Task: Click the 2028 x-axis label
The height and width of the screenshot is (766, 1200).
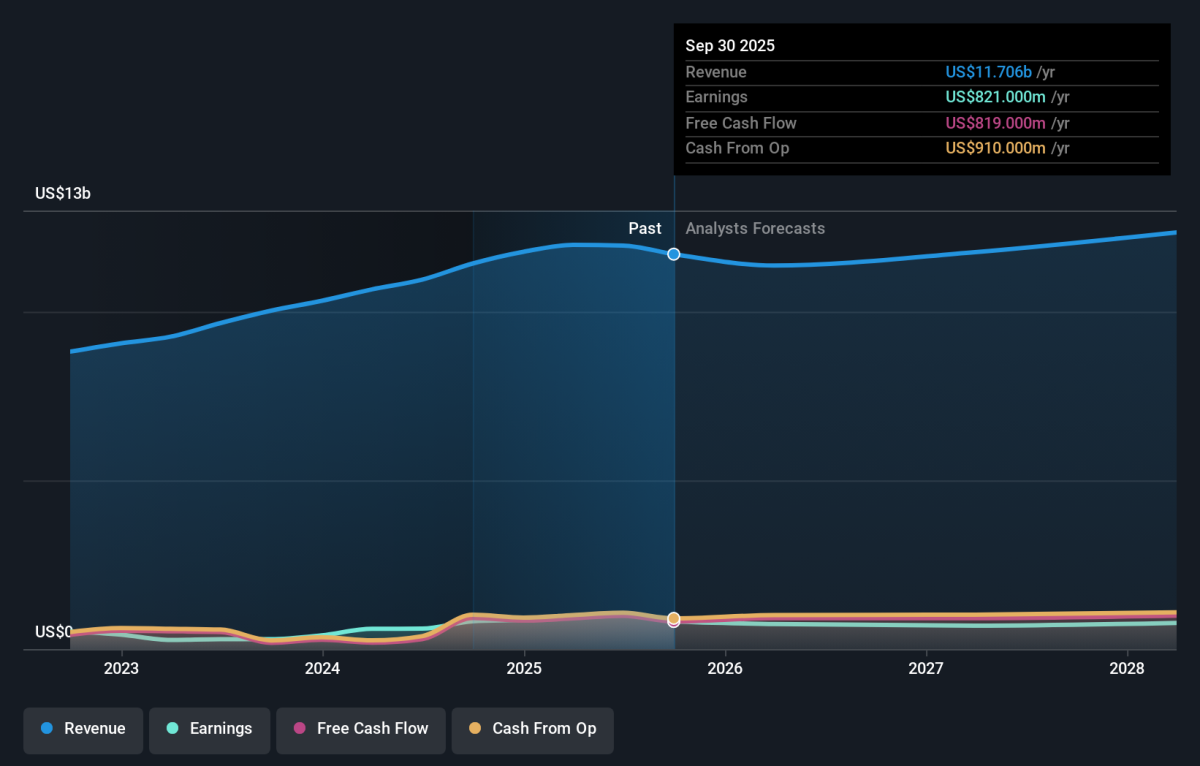Action: [x=1127, y=668]
